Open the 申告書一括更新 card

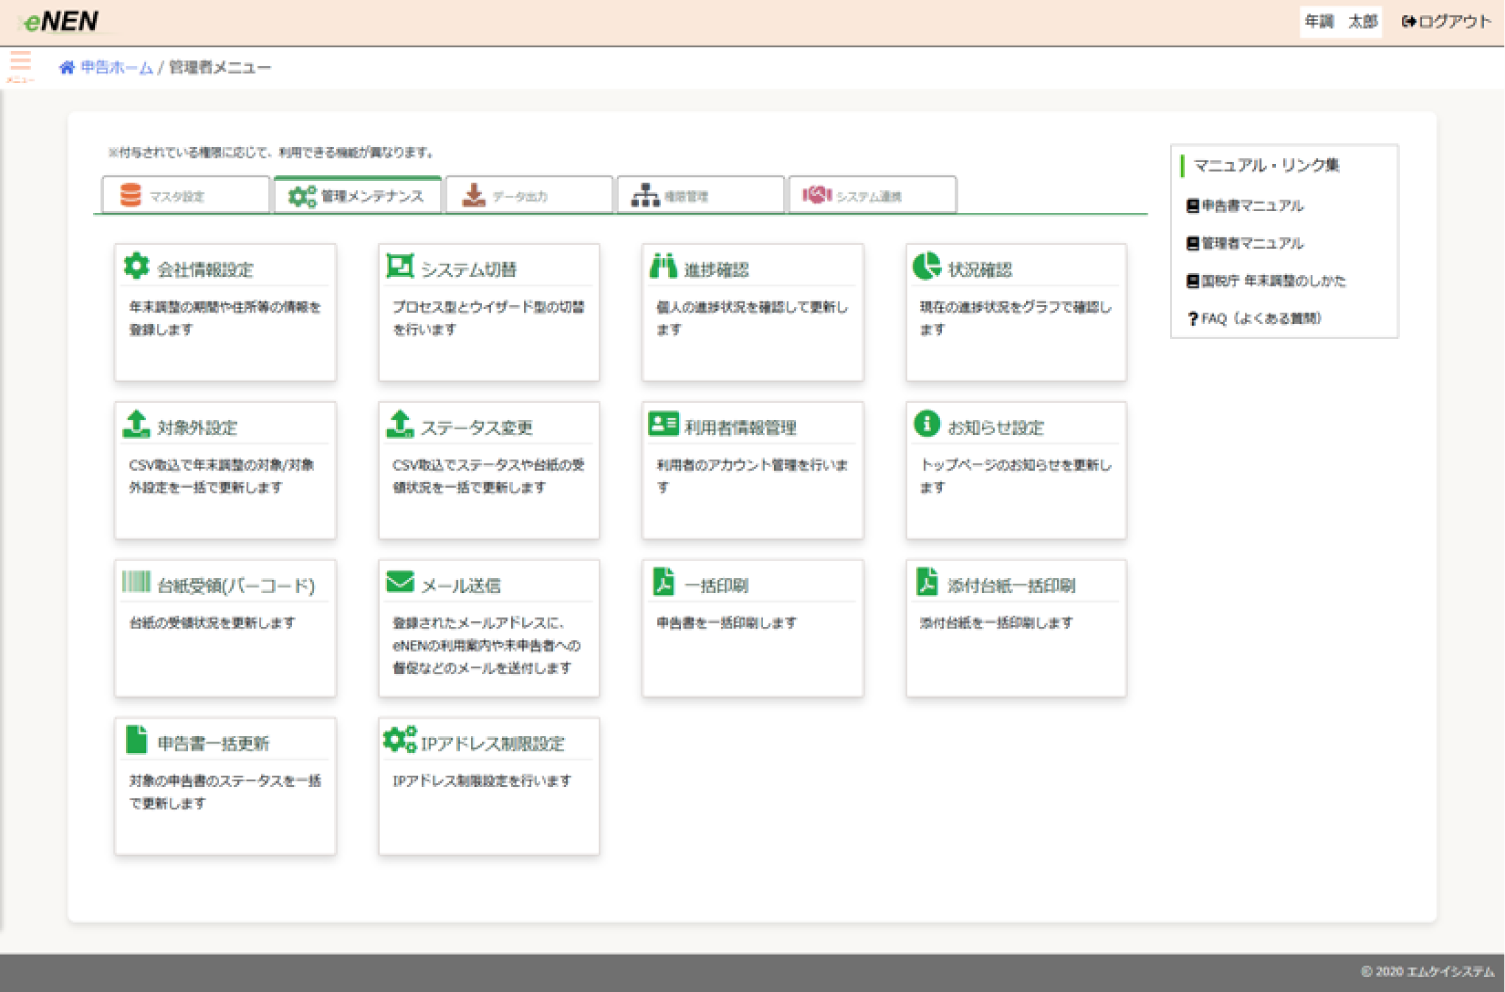225,785
